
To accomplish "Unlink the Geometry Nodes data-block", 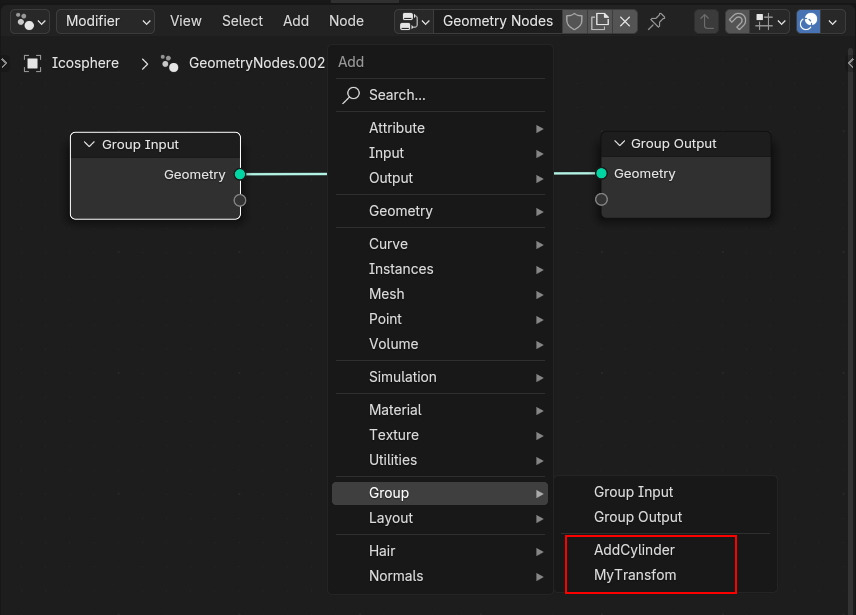I will point(625,22).
